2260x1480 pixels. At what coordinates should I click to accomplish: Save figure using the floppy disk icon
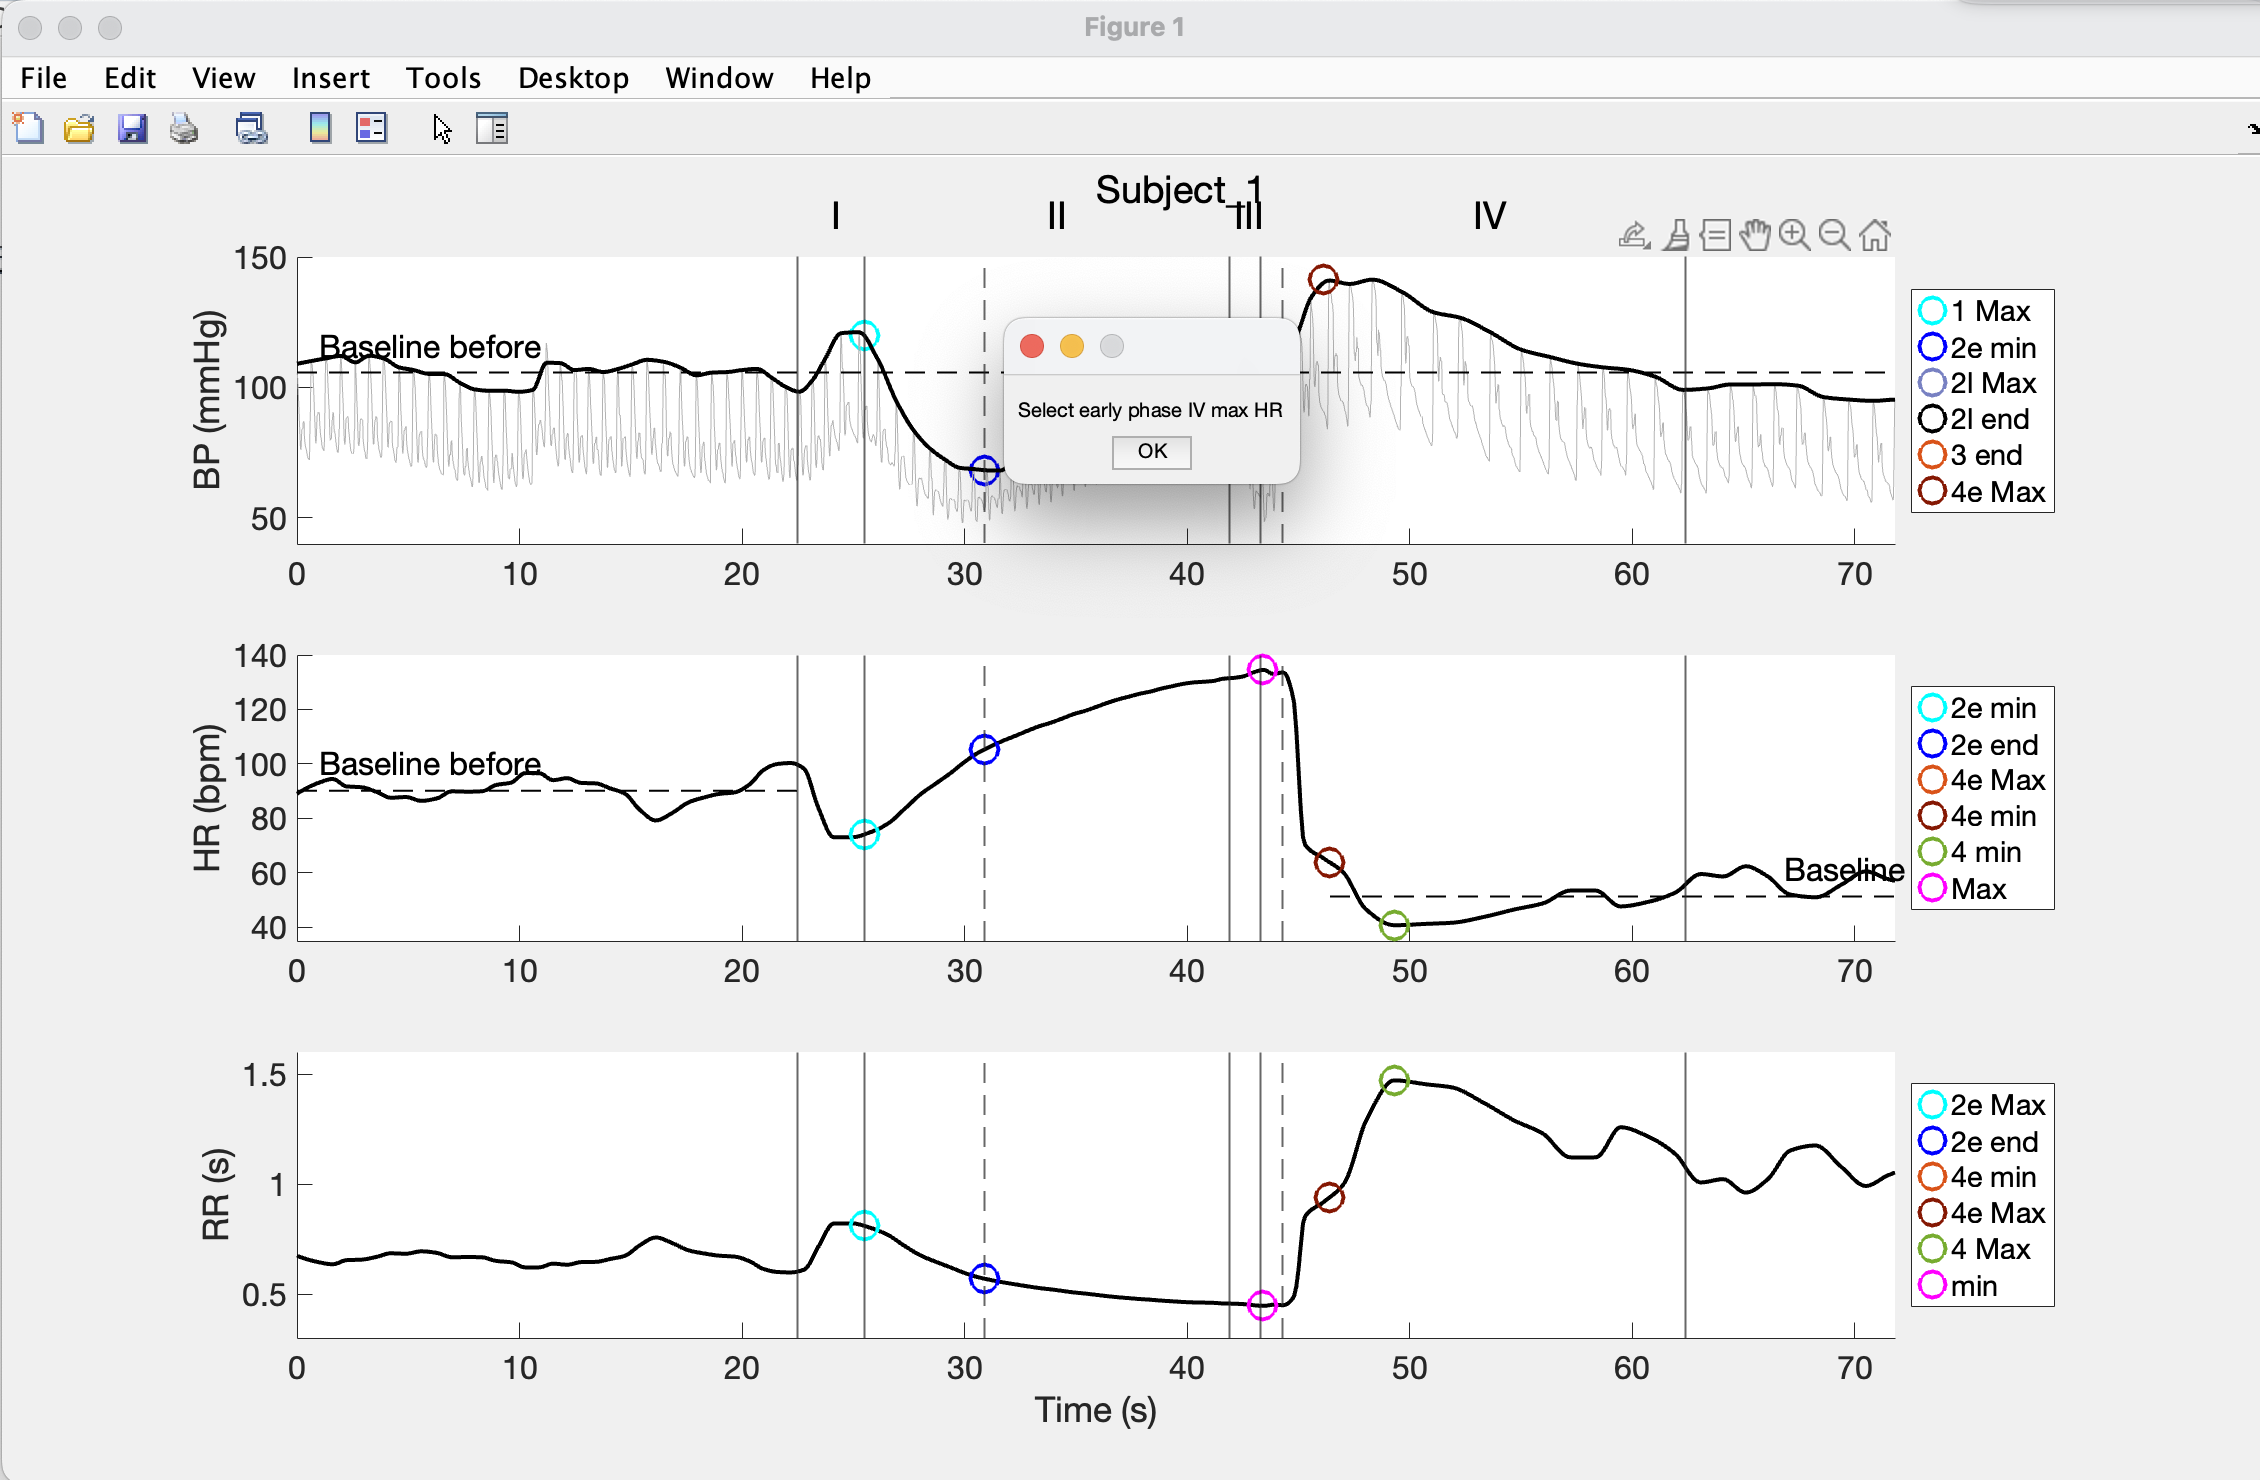[x=132, y=129]
